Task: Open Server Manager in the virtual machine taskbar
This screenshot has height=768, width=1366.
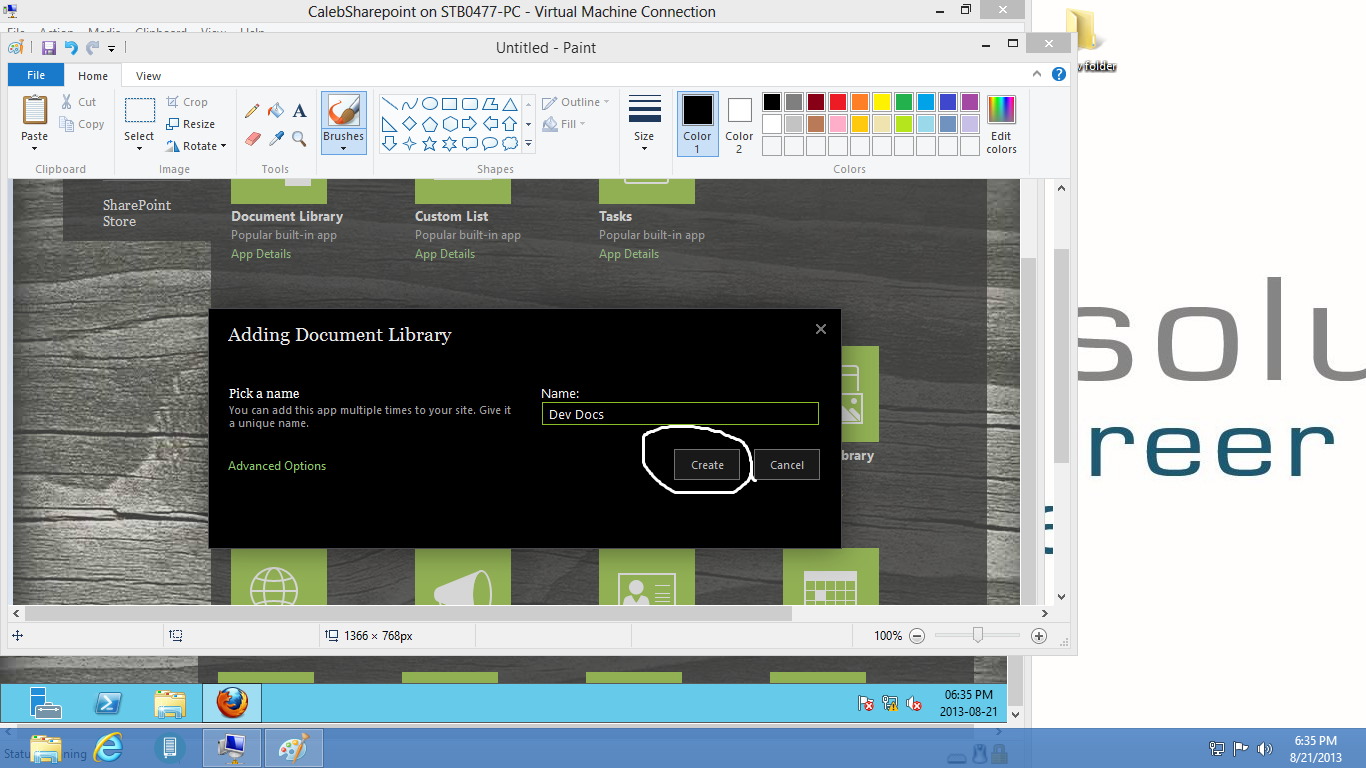Action: tap(46, 704)
